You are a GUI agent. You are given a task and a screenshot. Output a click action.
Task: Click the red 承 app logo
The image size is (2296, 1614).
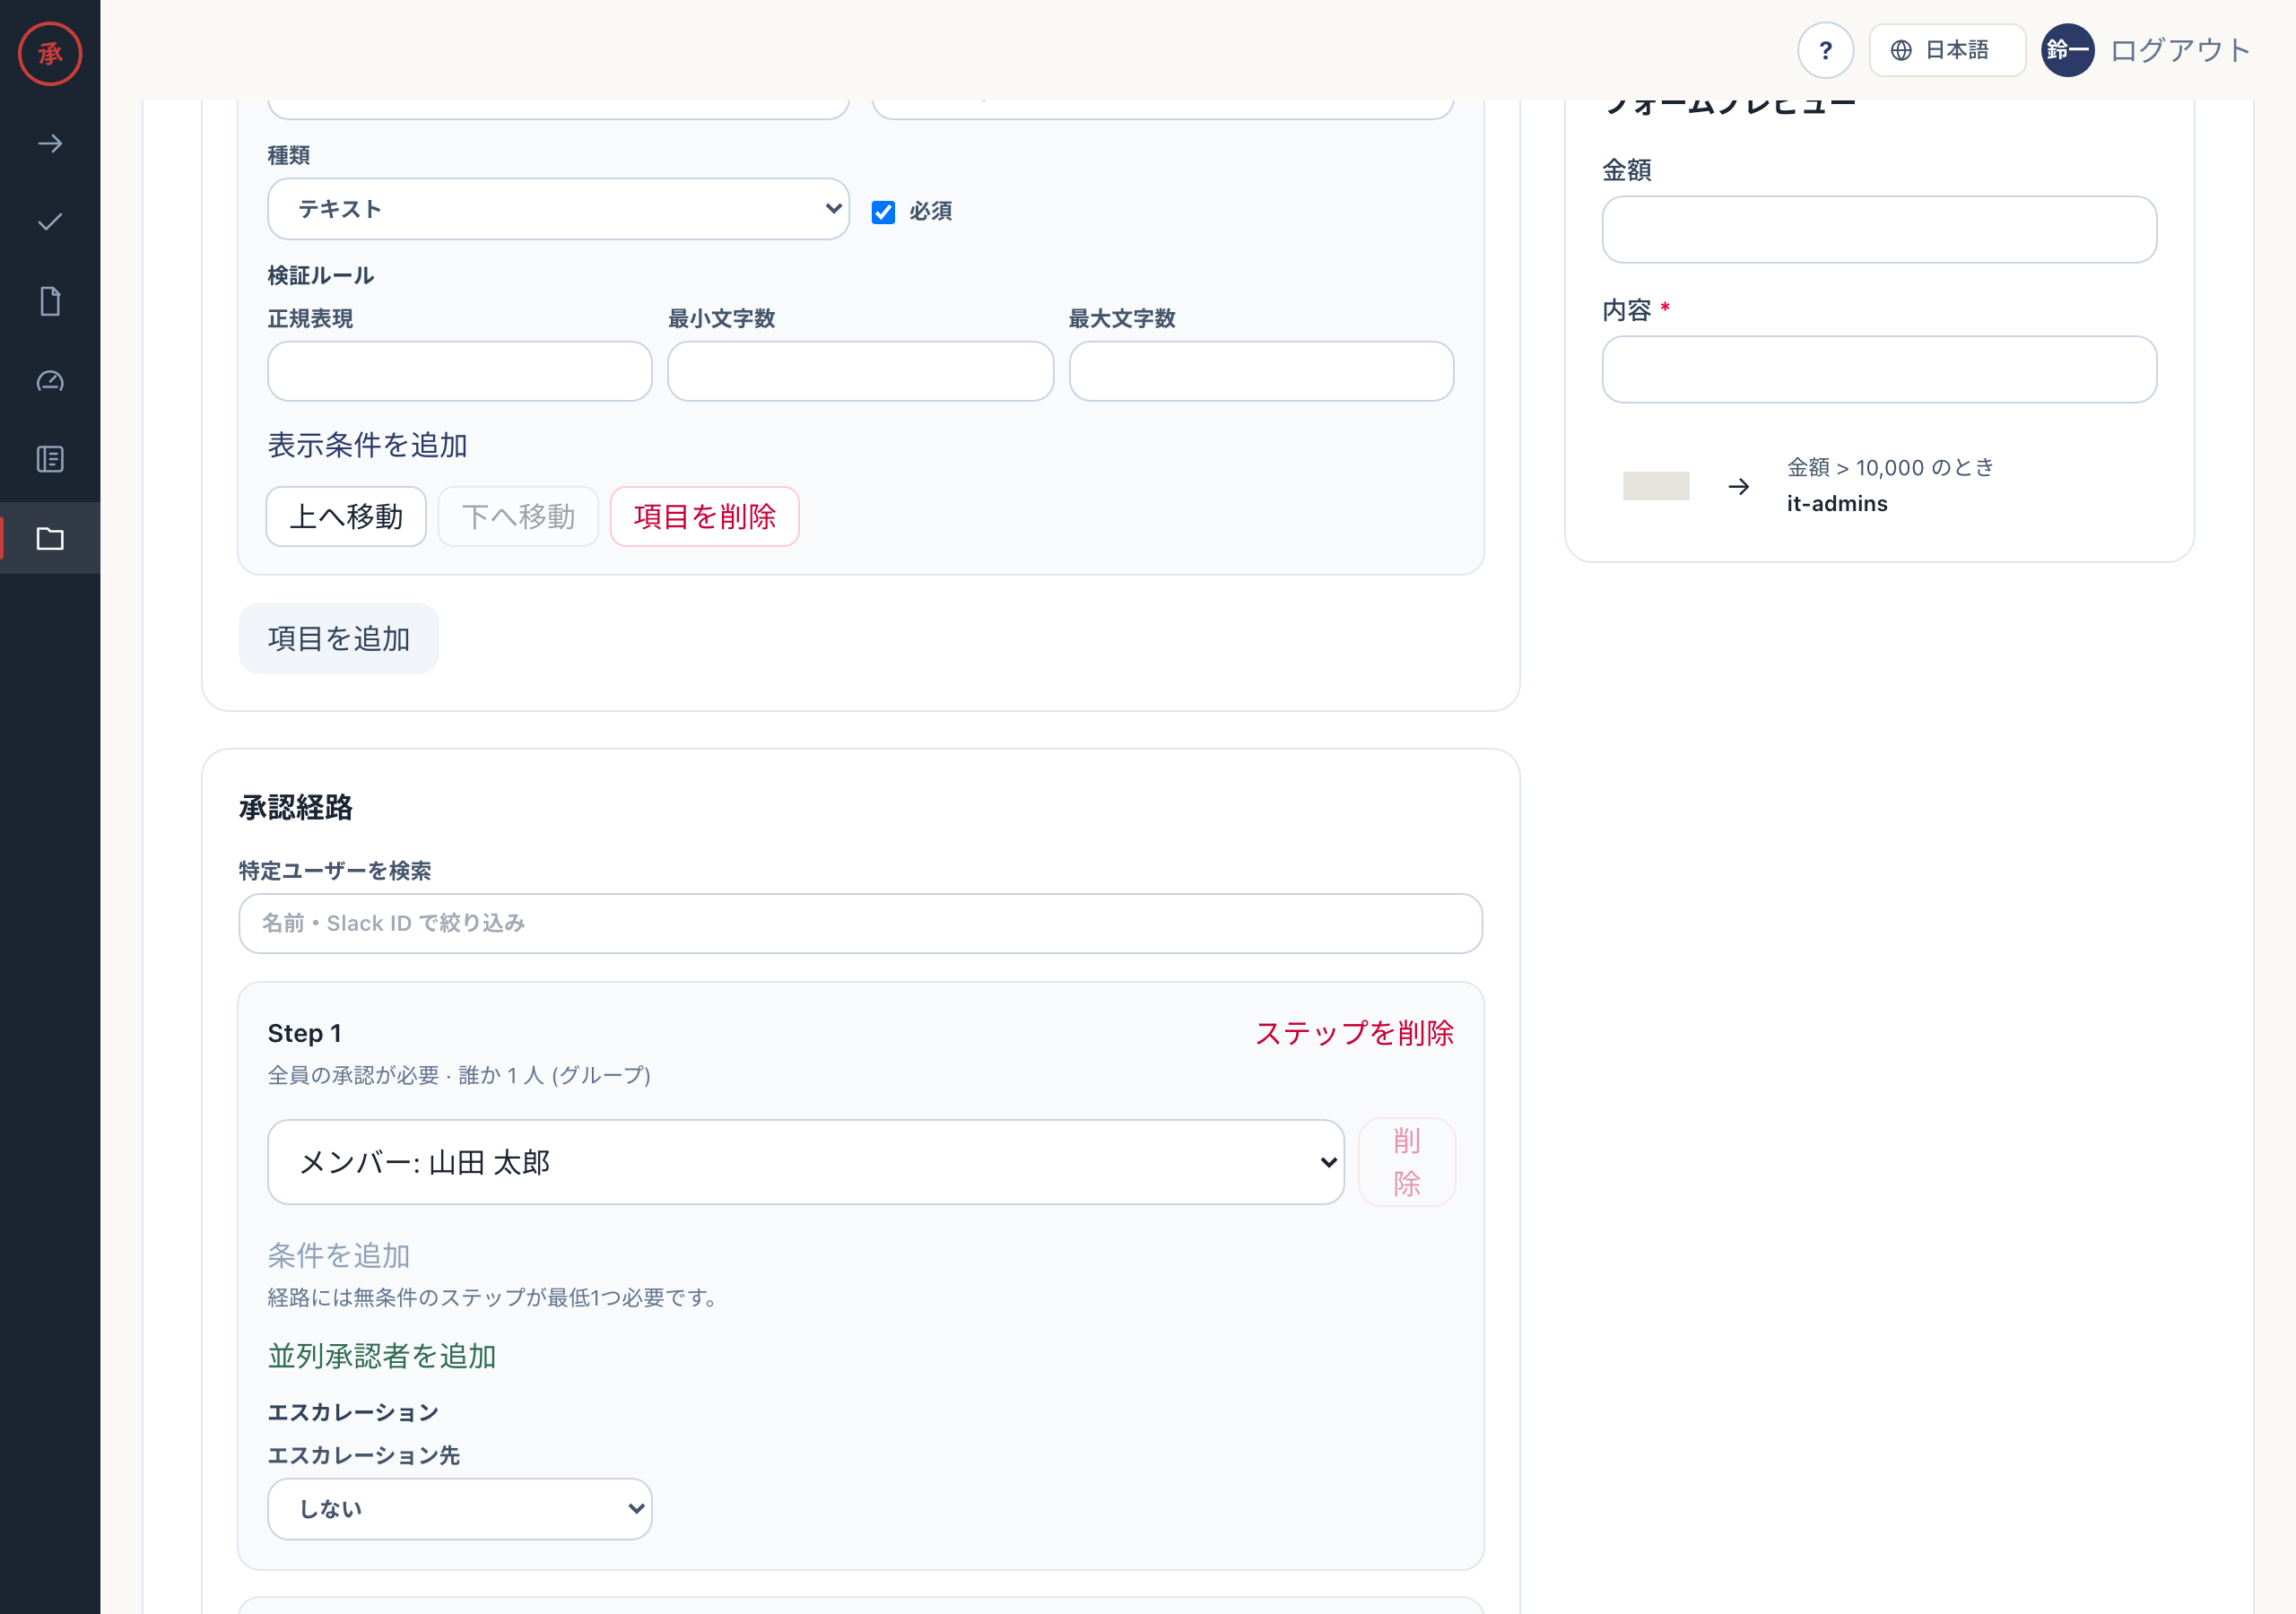[50, 53]
